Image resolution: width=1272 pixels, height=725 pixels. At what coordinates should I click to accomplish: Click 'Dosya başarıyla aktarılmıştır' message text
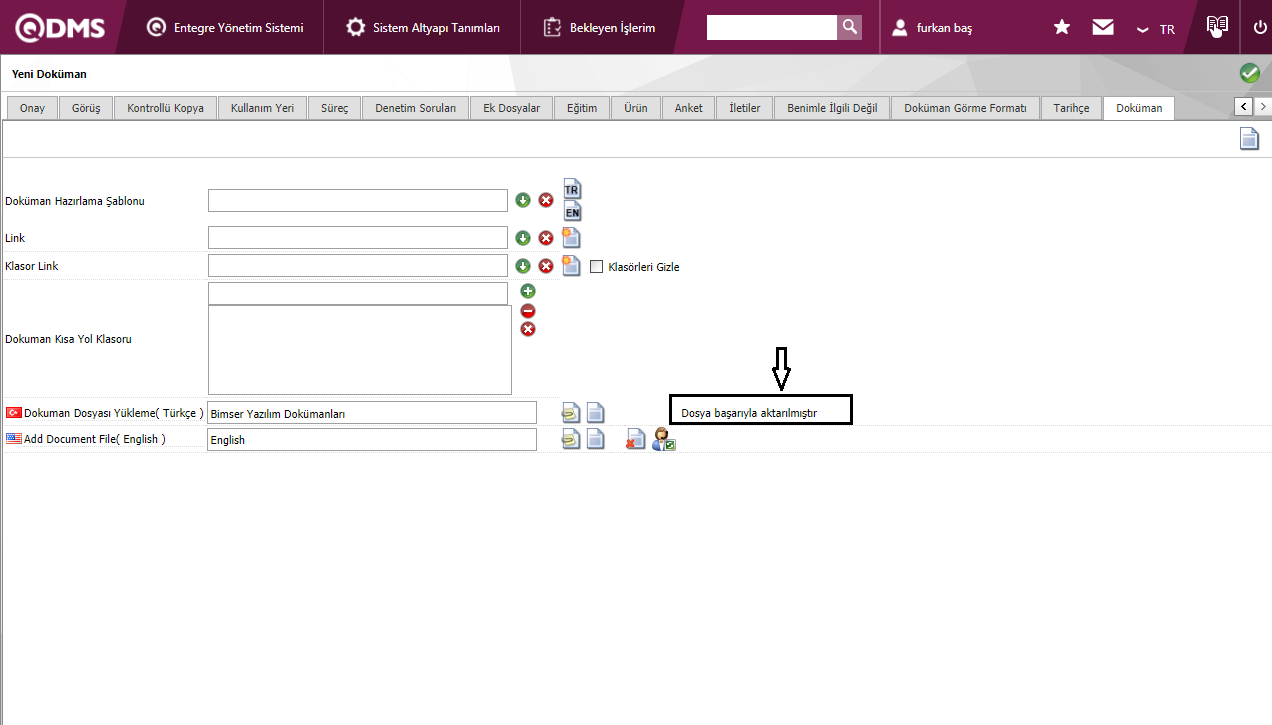pos(749,413)
